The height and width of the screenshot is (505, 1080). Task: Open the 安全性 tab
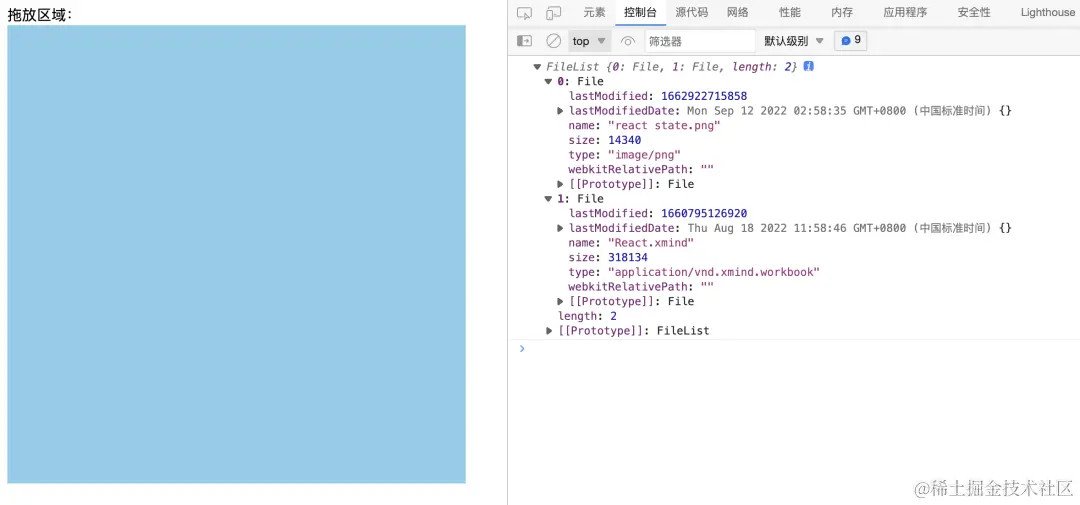click(974, 12)
